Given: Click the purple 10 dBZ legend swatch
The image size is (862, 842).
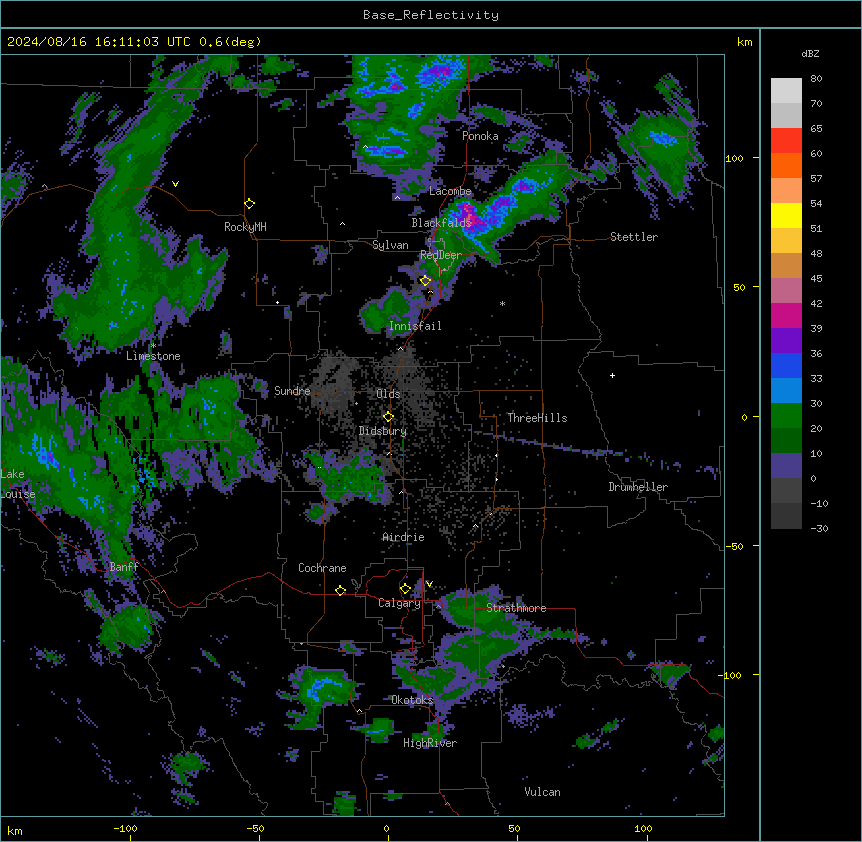Looking at the screenshot, I should (x=786, y=466).
